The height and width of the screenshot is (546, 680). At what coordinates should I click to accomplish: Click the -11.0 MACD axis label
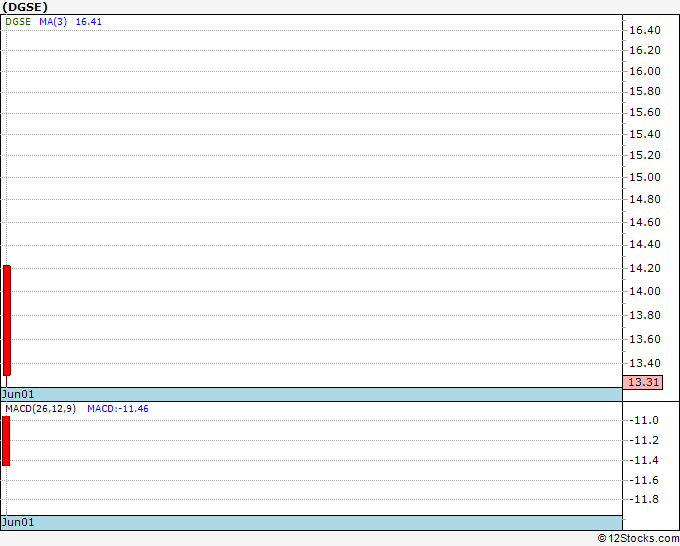644,421
